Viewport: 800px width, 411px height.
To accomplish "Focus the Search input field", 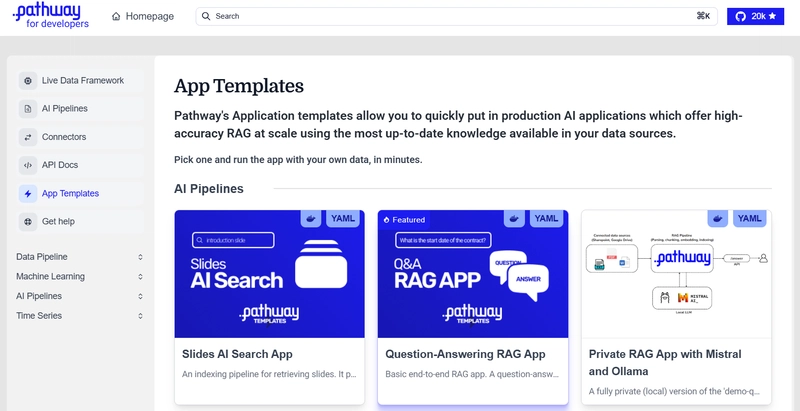I will pos(457,16).
